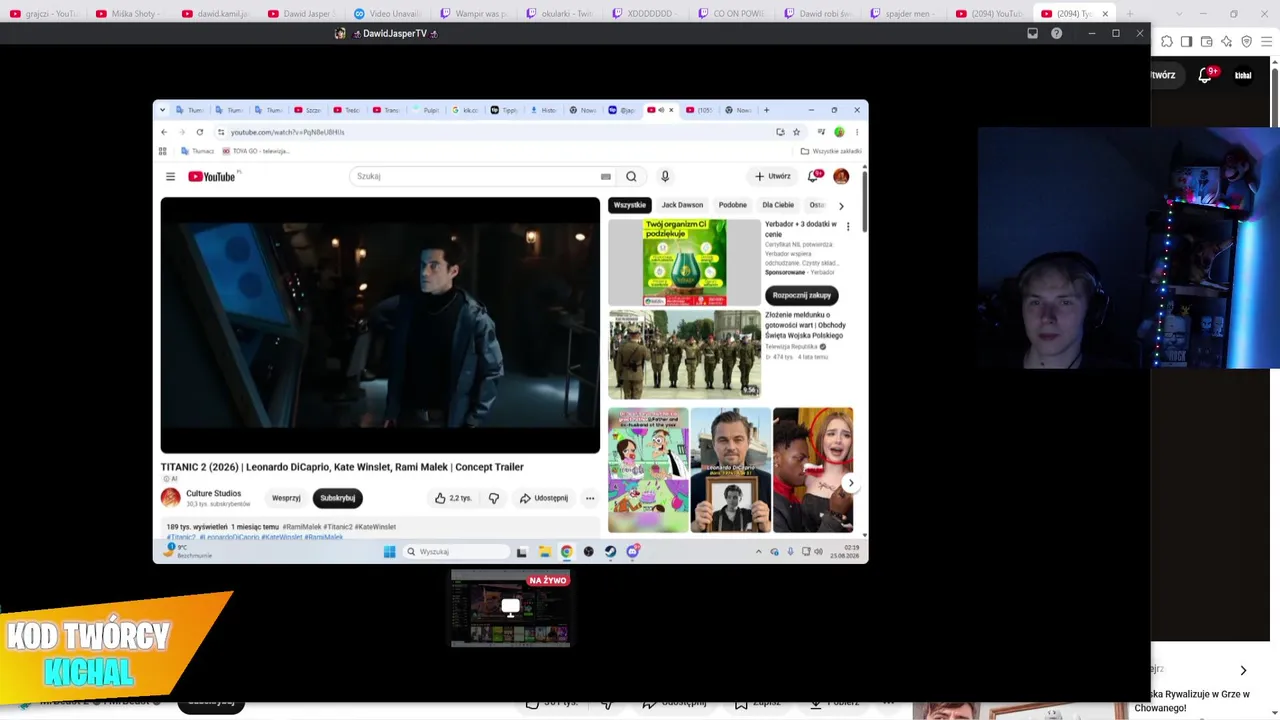Toggle the outer browser's sidebar panel icon

click(x=1186, y=42)
